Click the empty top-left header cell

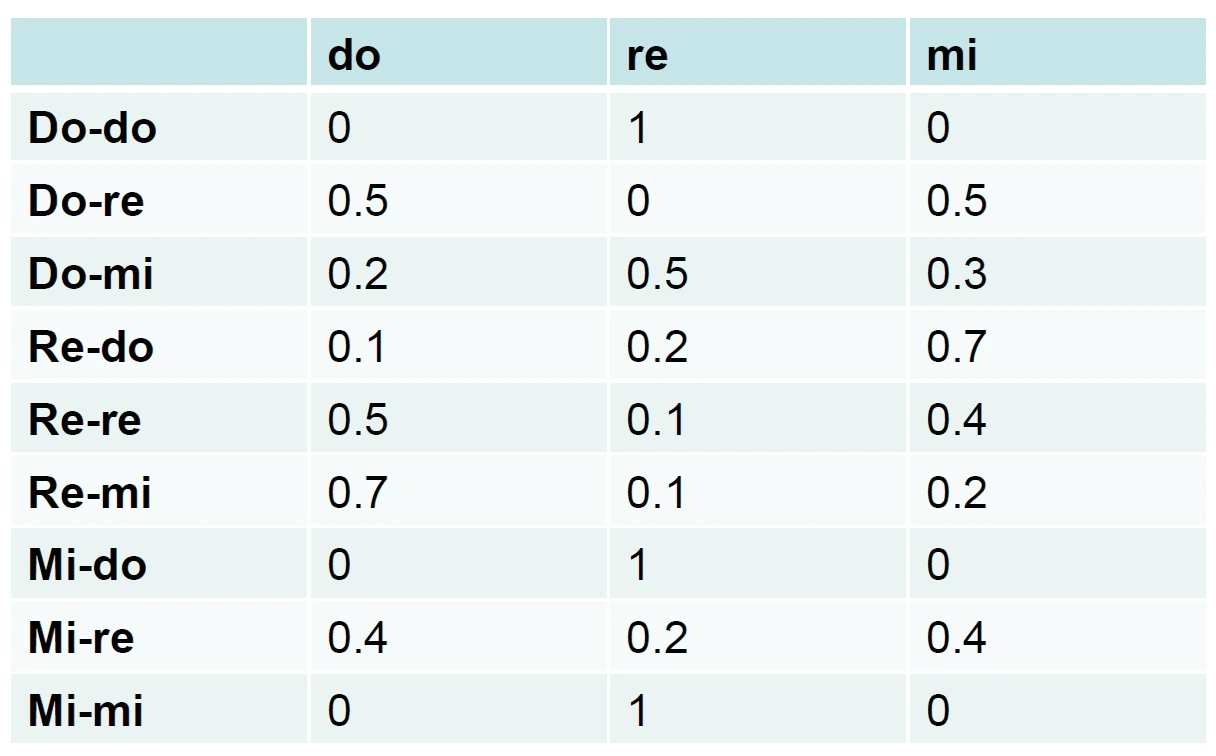[158, 52]
